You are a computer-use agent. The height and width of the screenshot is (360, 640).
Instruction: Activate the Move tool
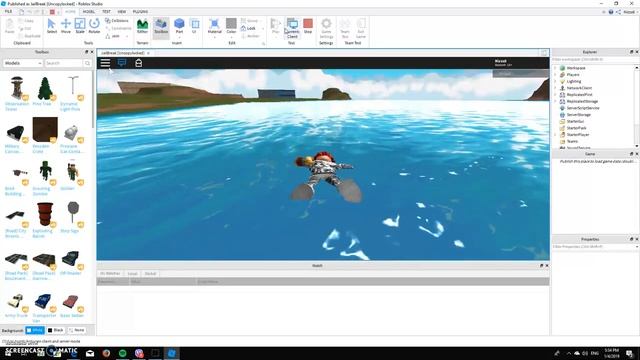point(66,26)
